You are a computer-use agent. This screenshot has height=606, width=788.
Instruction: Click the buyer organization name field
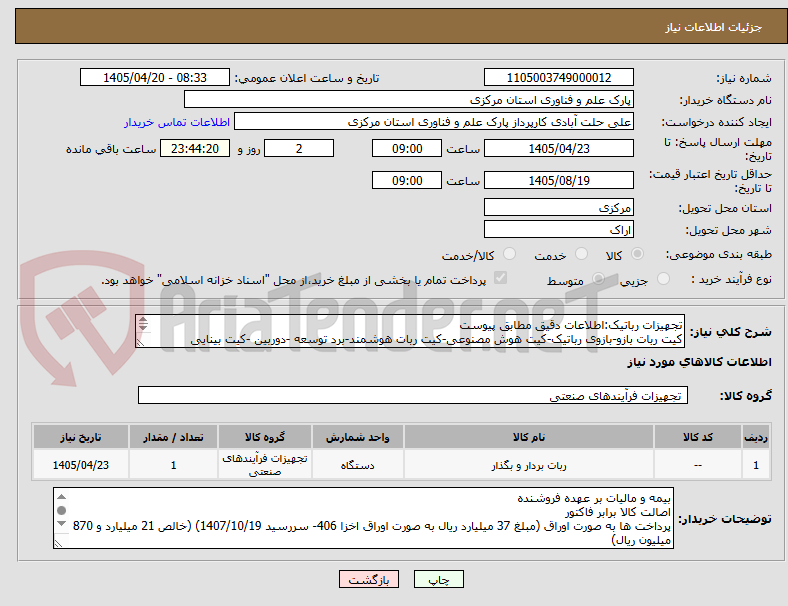pos(409,99)
